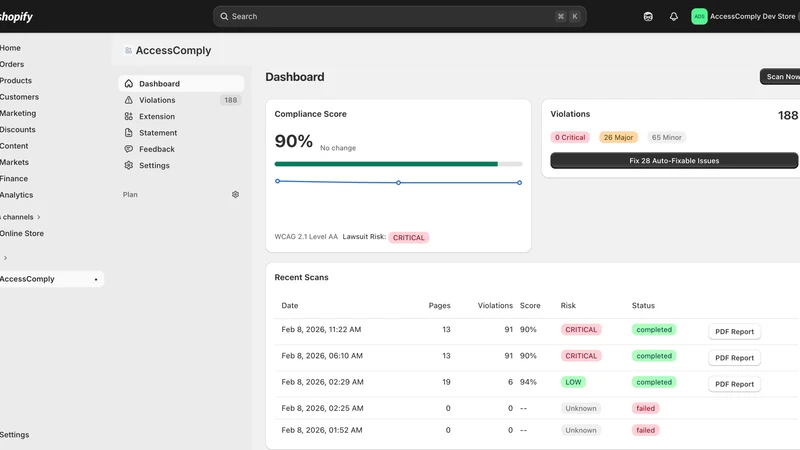Open AccessComply Settings nav item
800x450 pixels.
pos(181,165)
